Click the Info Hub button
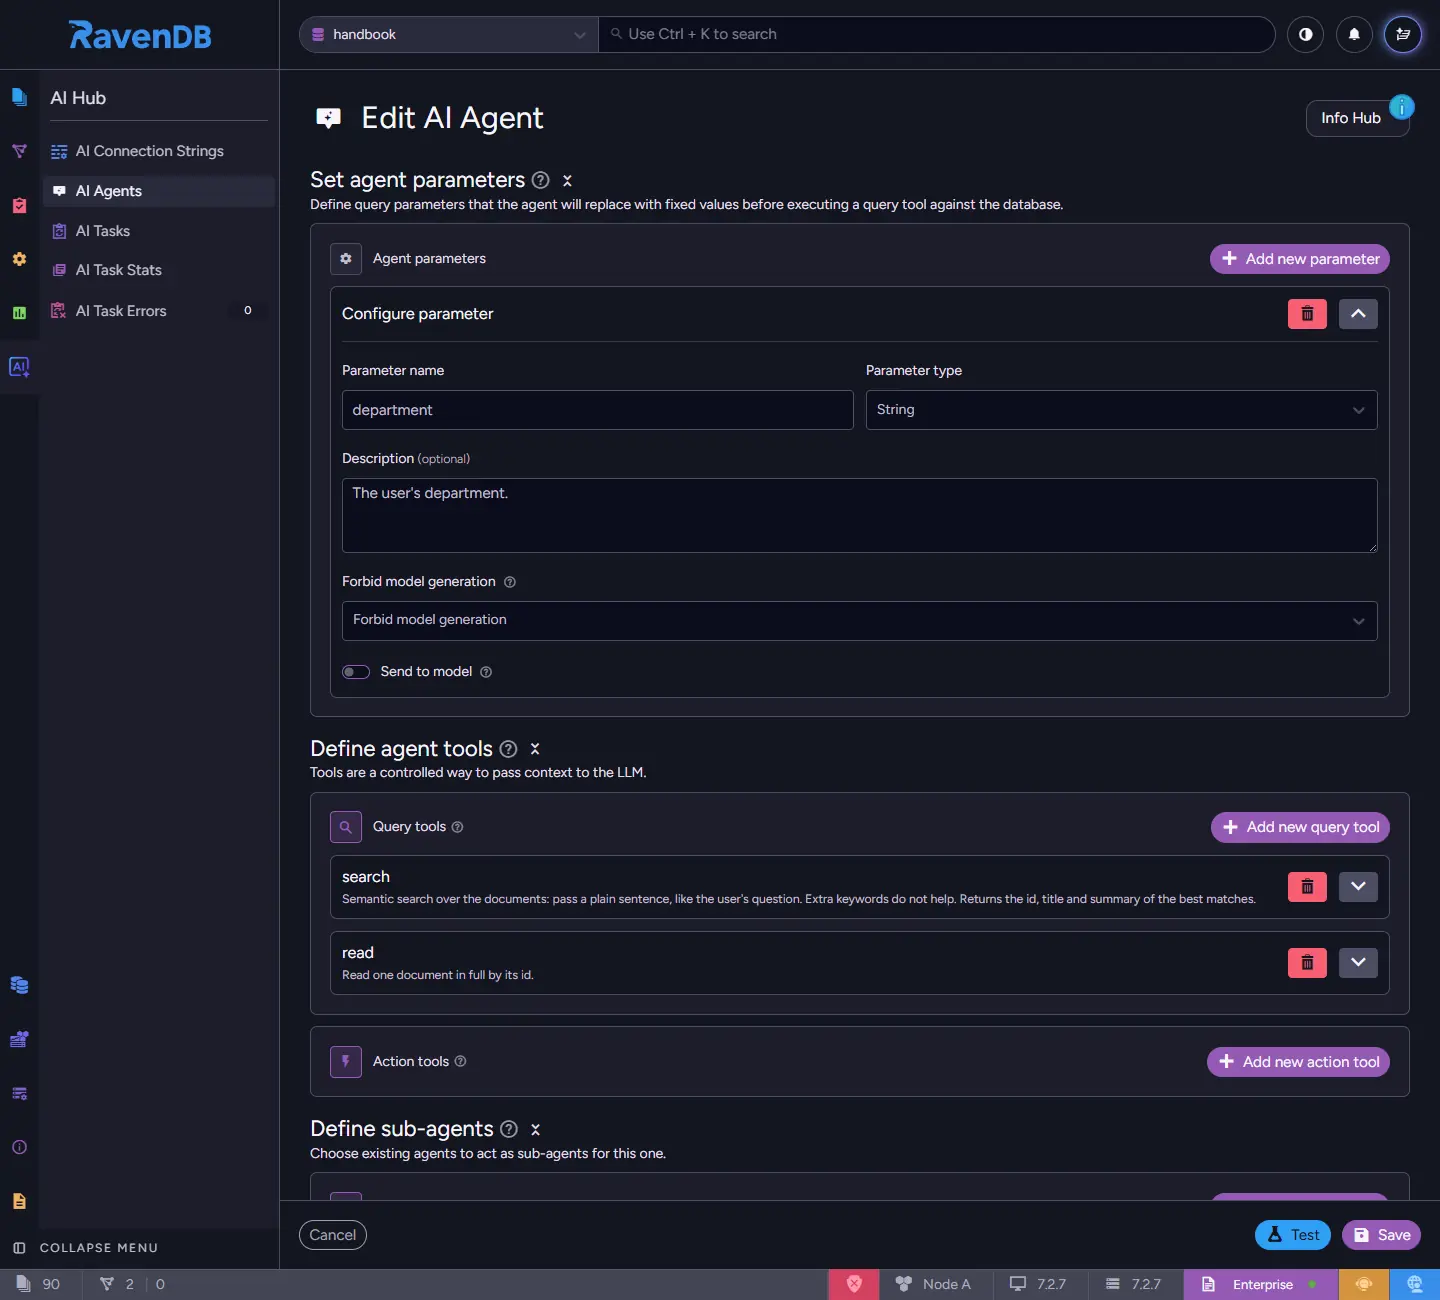The width and height of the screenshot is (1440, 1300). coord(1358,118)
